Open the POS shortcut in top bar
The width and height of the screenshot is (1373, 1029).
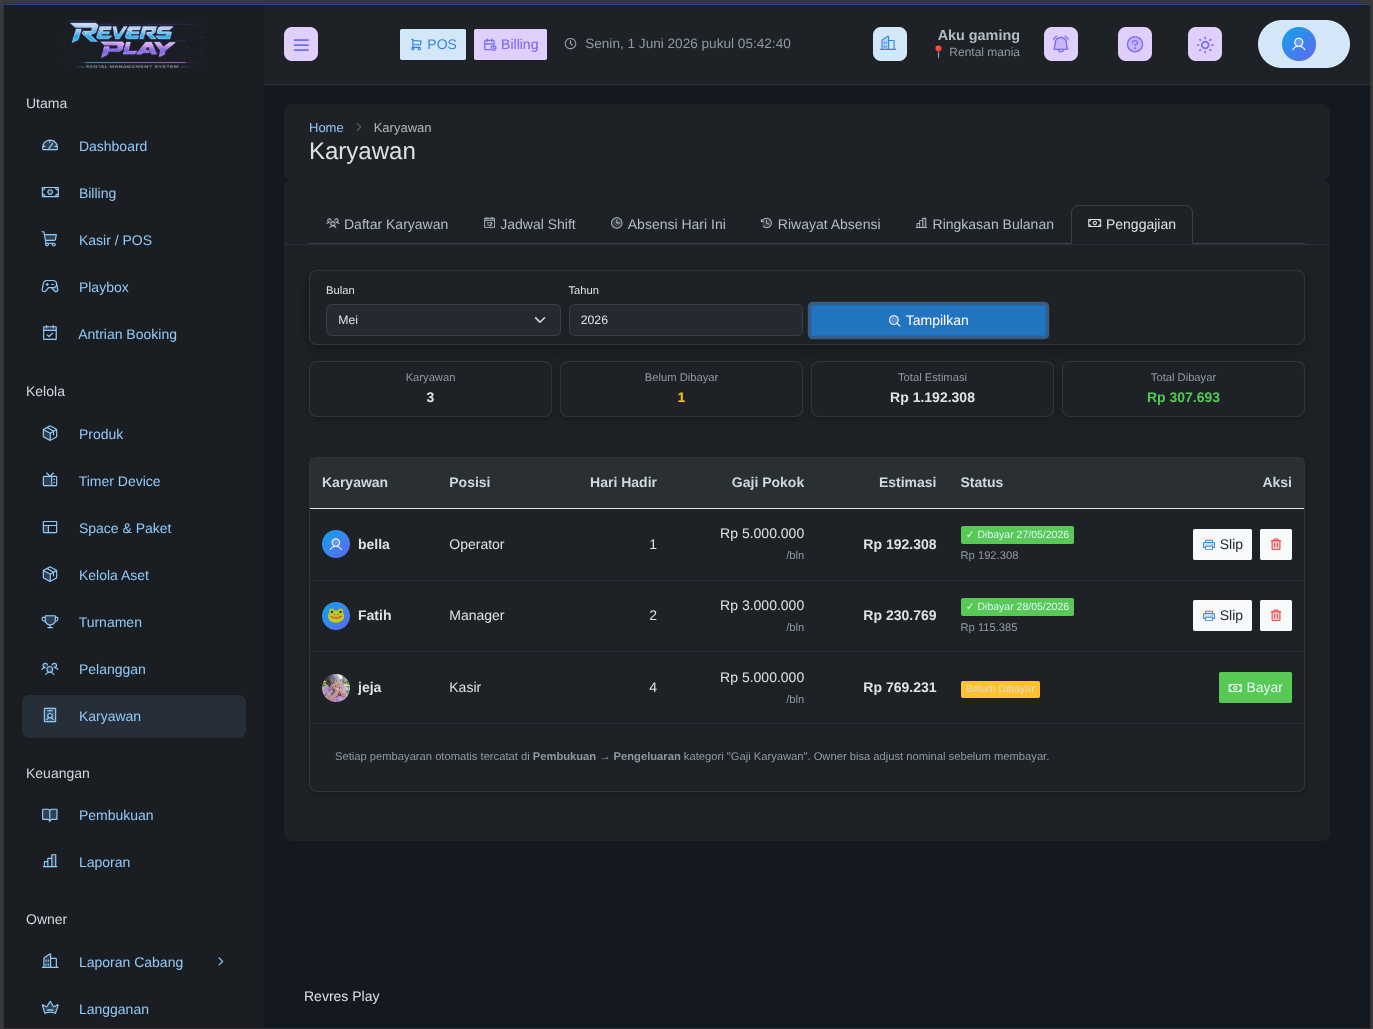tap(433, 44)
